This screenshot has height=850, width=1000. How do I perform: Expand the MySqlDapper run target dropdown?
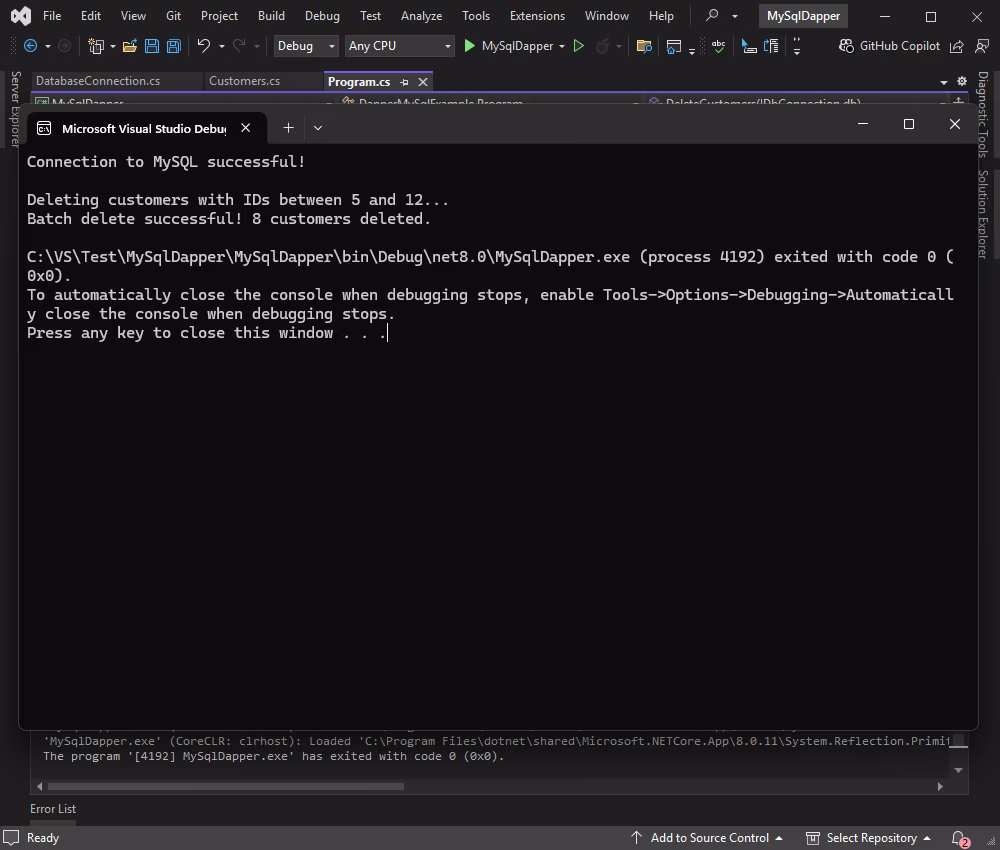point(563,45)
